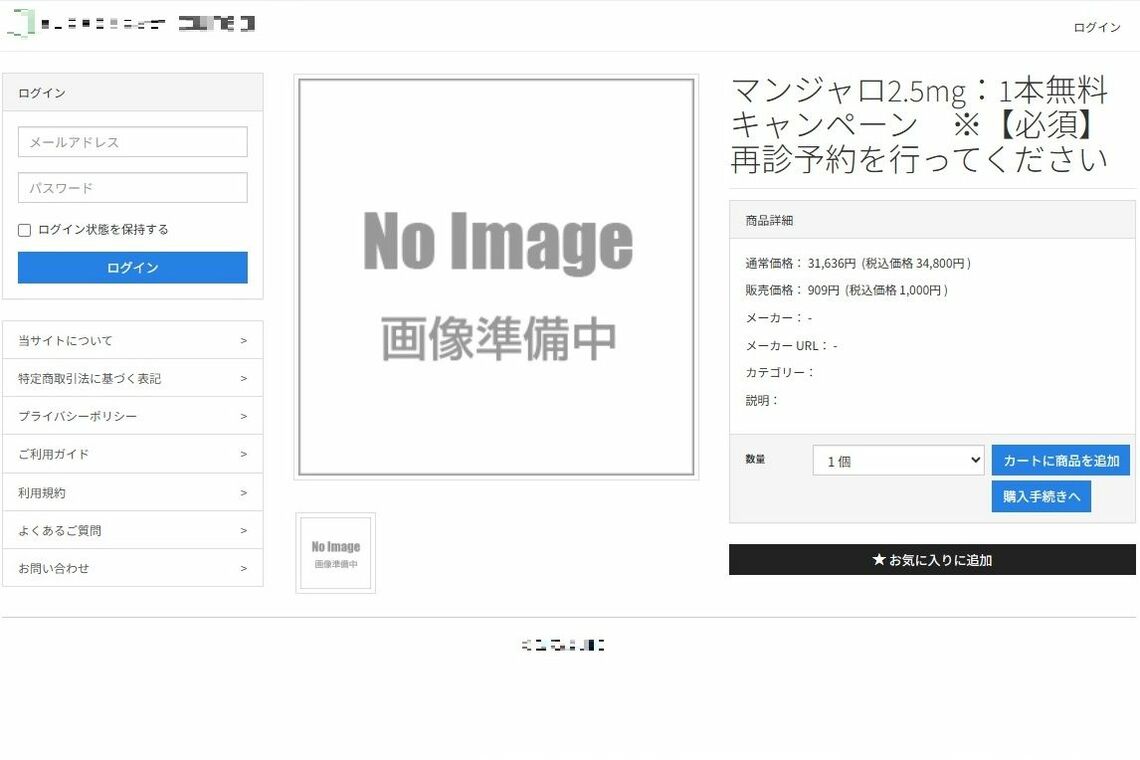The image size is (1140, 760).
Task: Select the No Image product thumbnail
Action: (x=335, y=553)
